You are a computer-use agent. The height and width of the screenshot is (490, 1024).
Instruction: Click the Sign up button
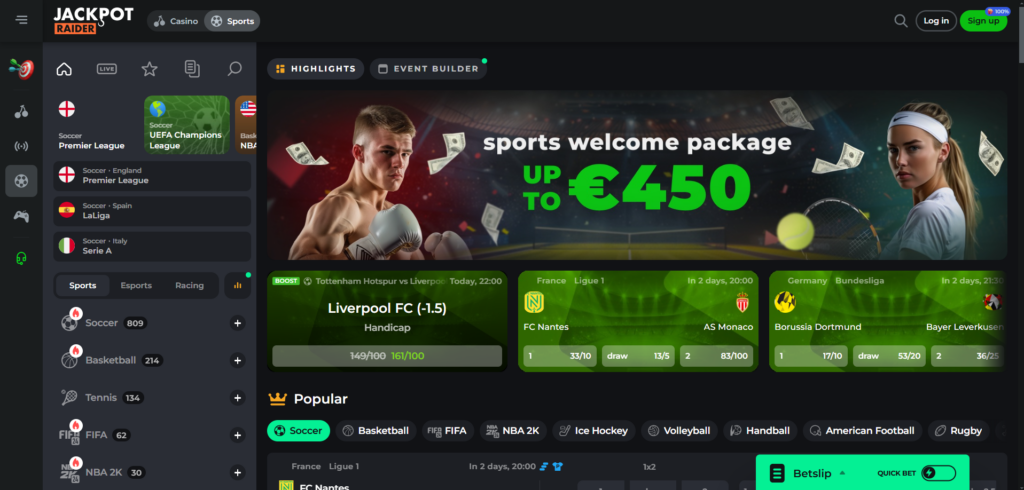pyautogui.click(x=983, y=21)
